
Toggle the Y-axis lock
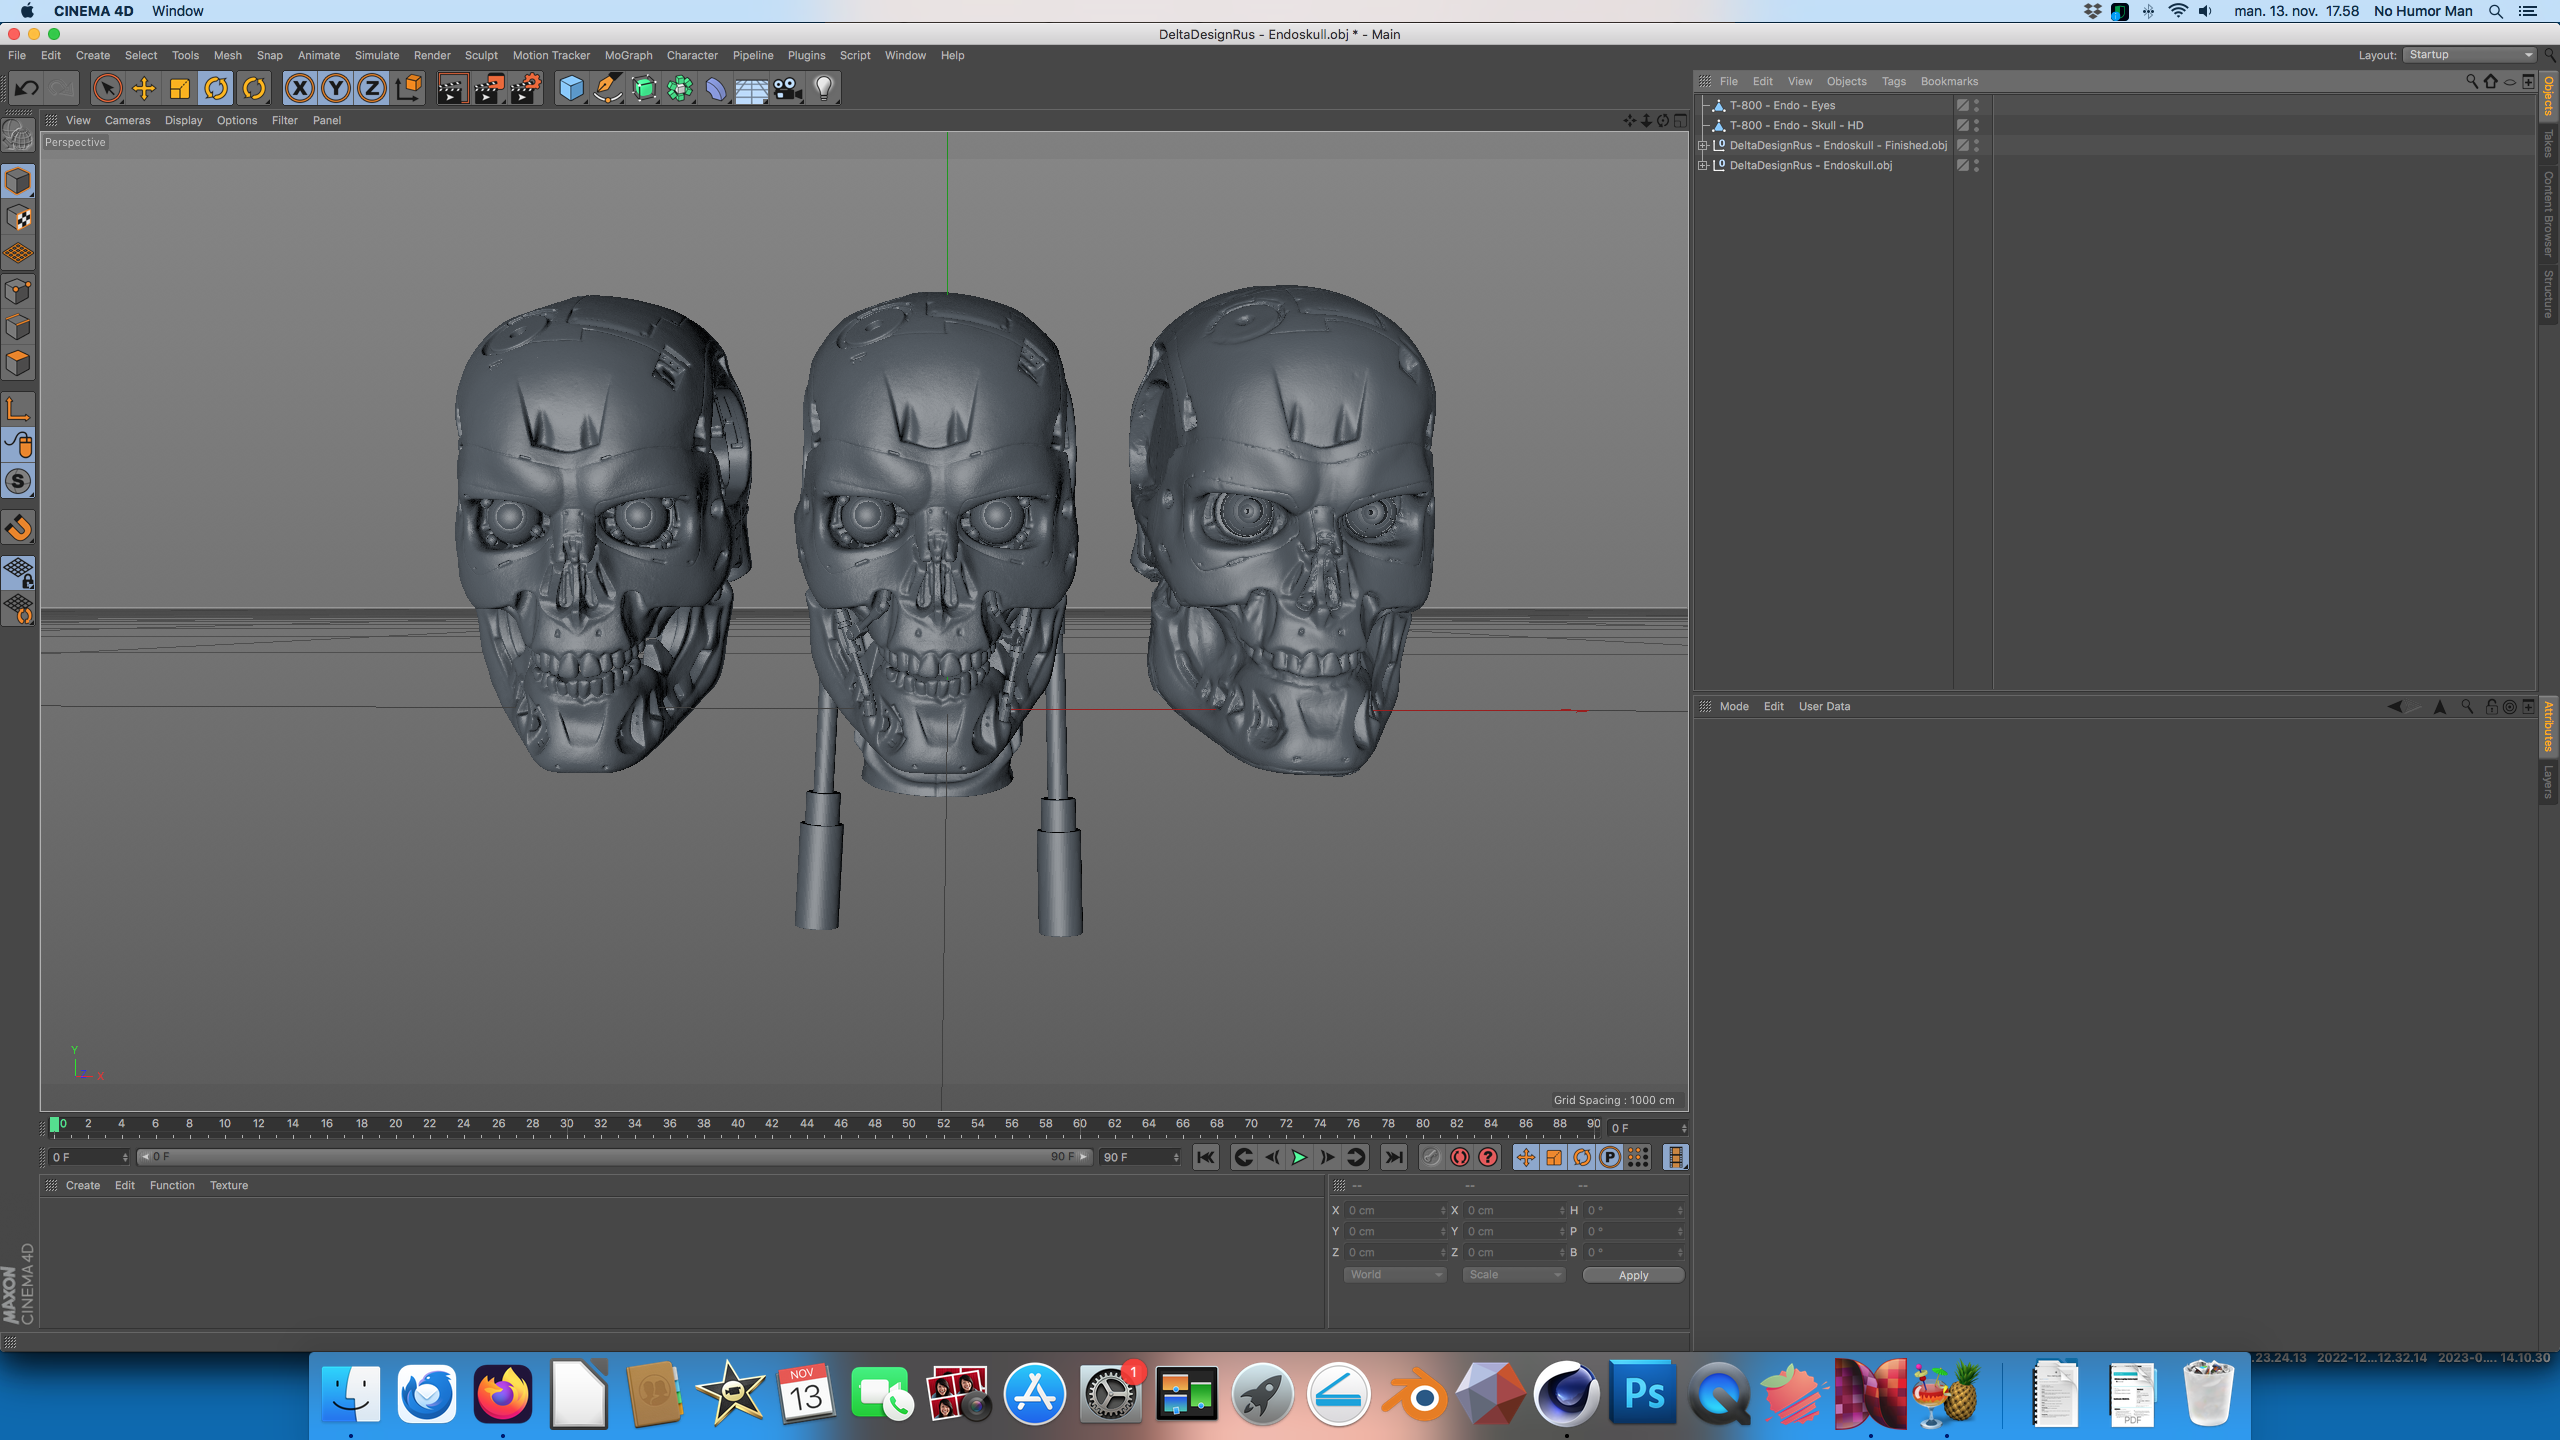coord(336,88)
